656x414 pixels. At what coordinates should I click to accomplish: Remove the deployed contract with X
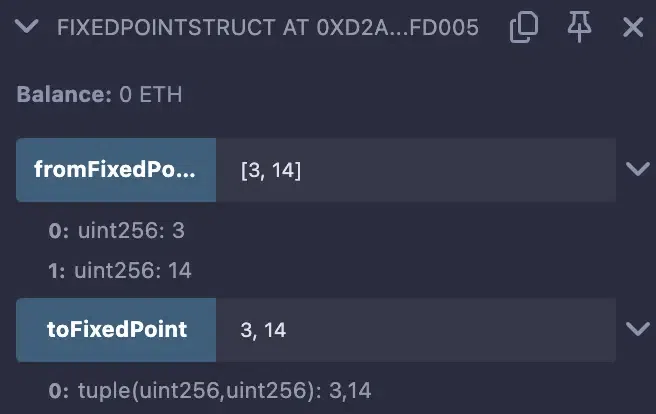click(x=632, y=28)
